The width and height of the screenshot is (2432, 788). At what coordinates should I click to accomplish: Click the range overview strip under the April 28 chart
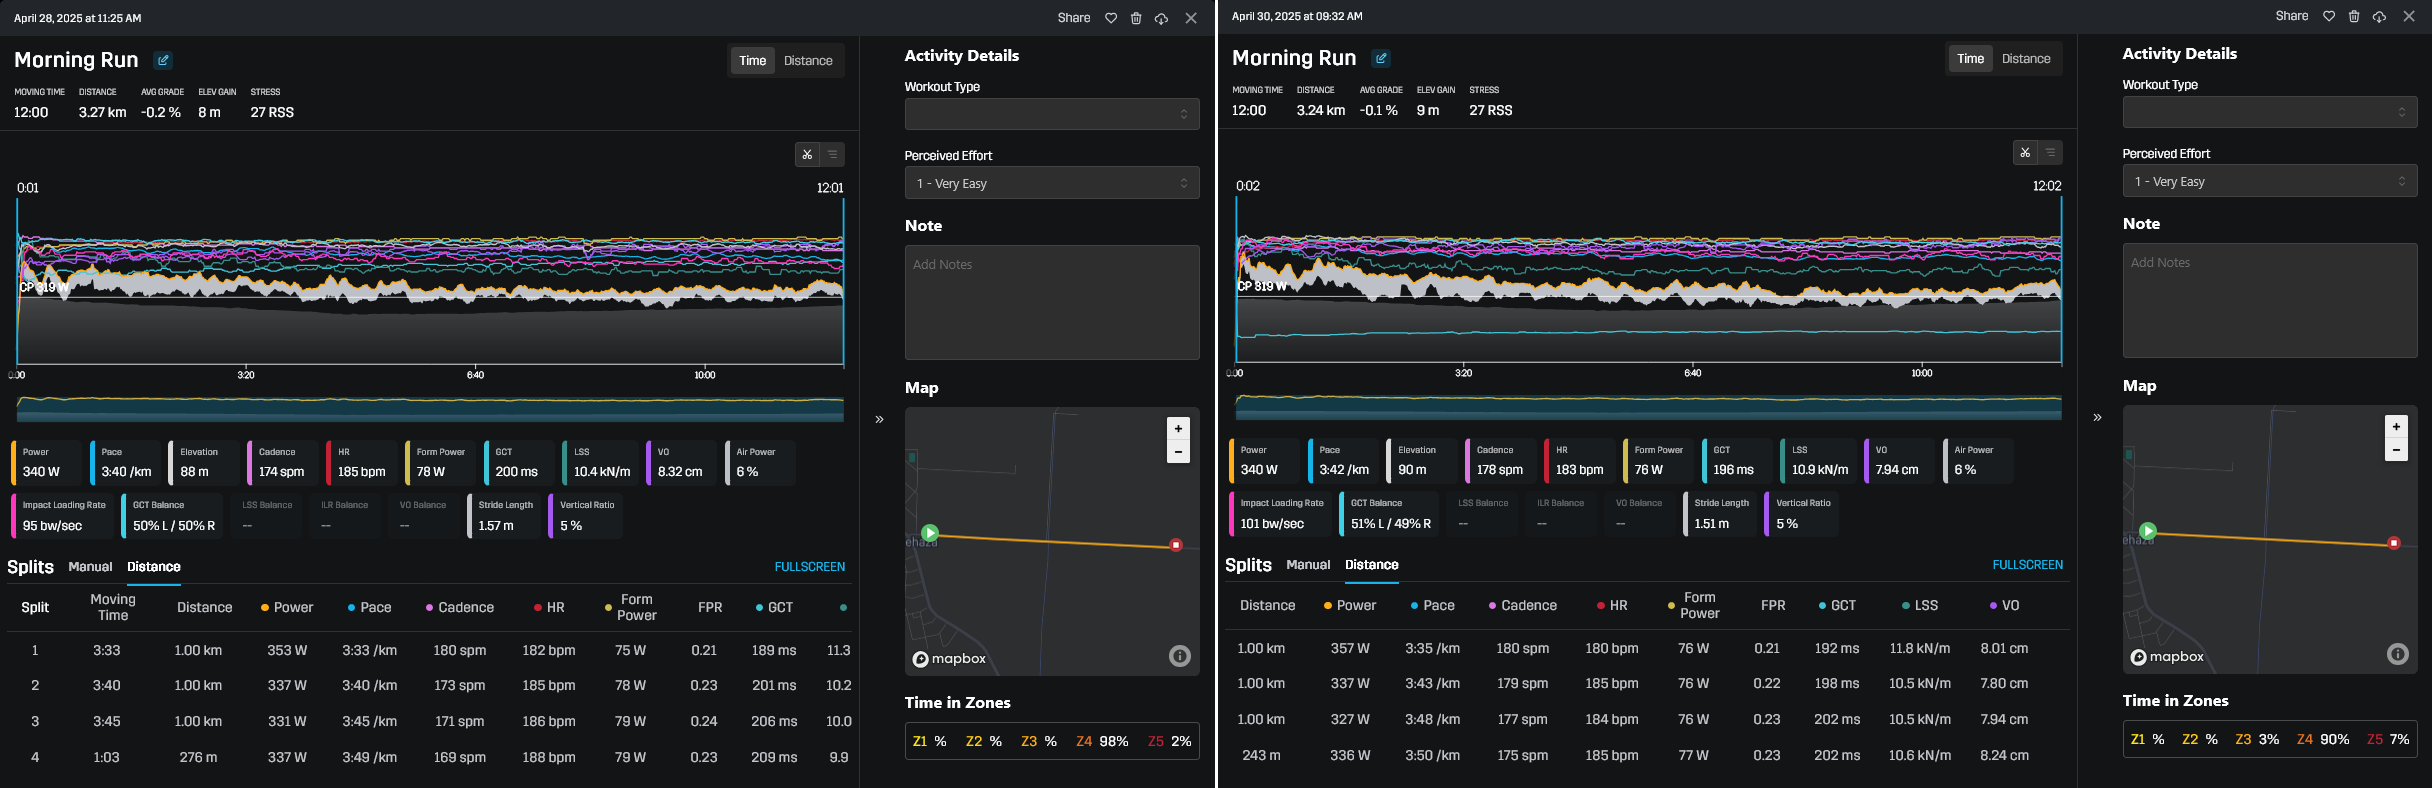pyautogui.click(x=430, y=408)
